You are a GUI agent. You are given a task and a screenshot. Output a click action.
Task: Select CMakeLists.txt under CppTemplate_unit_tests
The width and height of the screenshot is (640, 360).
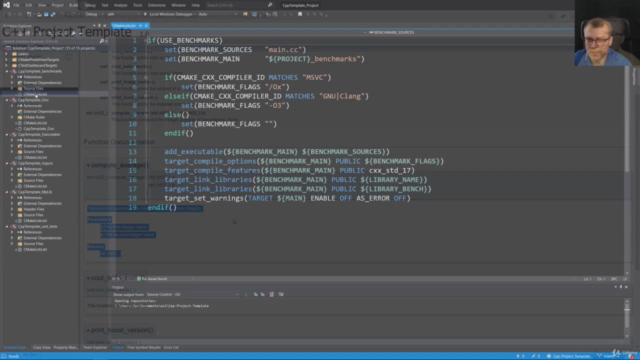point(35,249)
